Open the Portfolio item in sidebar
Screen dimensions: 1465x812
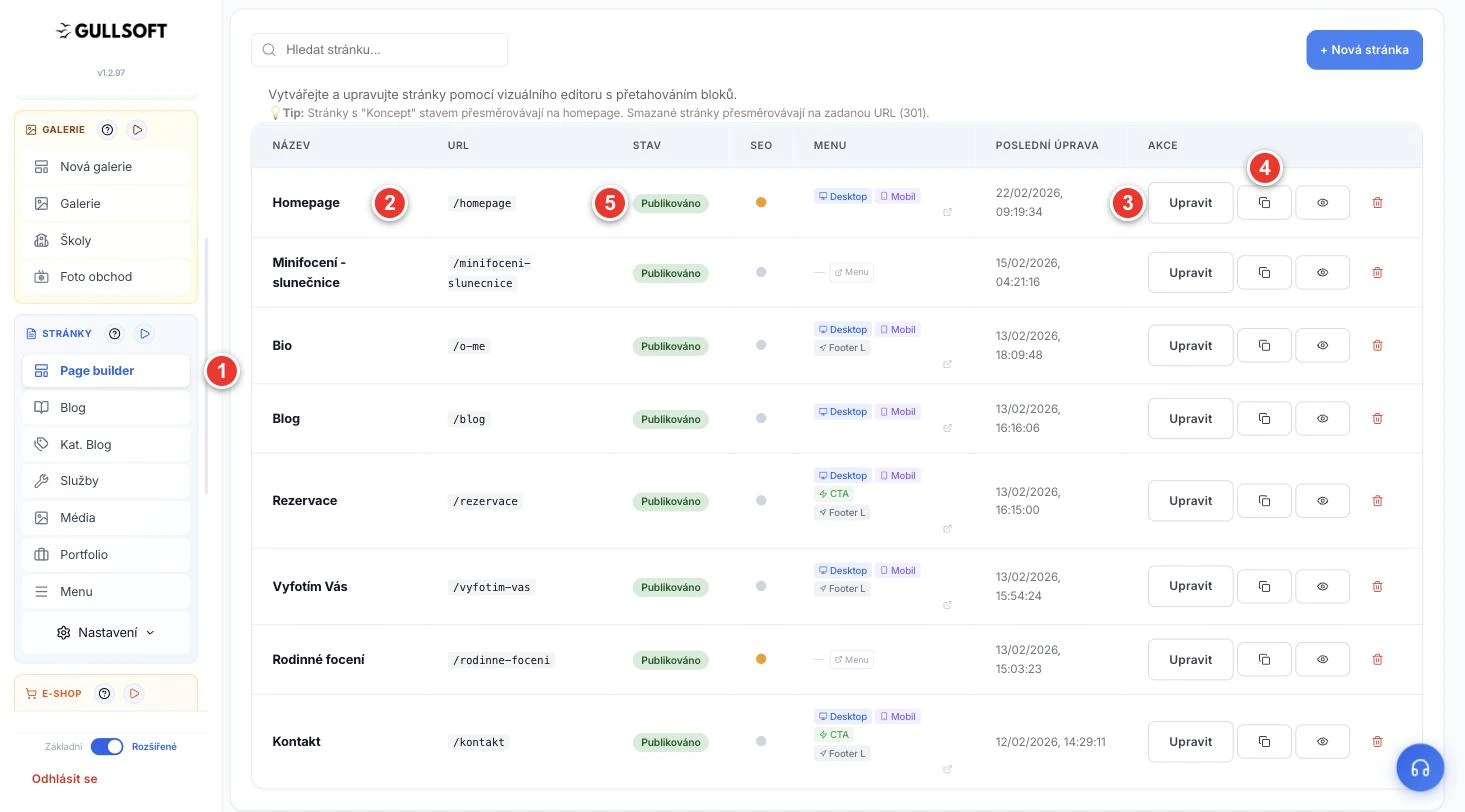click(x=106, y=554)
